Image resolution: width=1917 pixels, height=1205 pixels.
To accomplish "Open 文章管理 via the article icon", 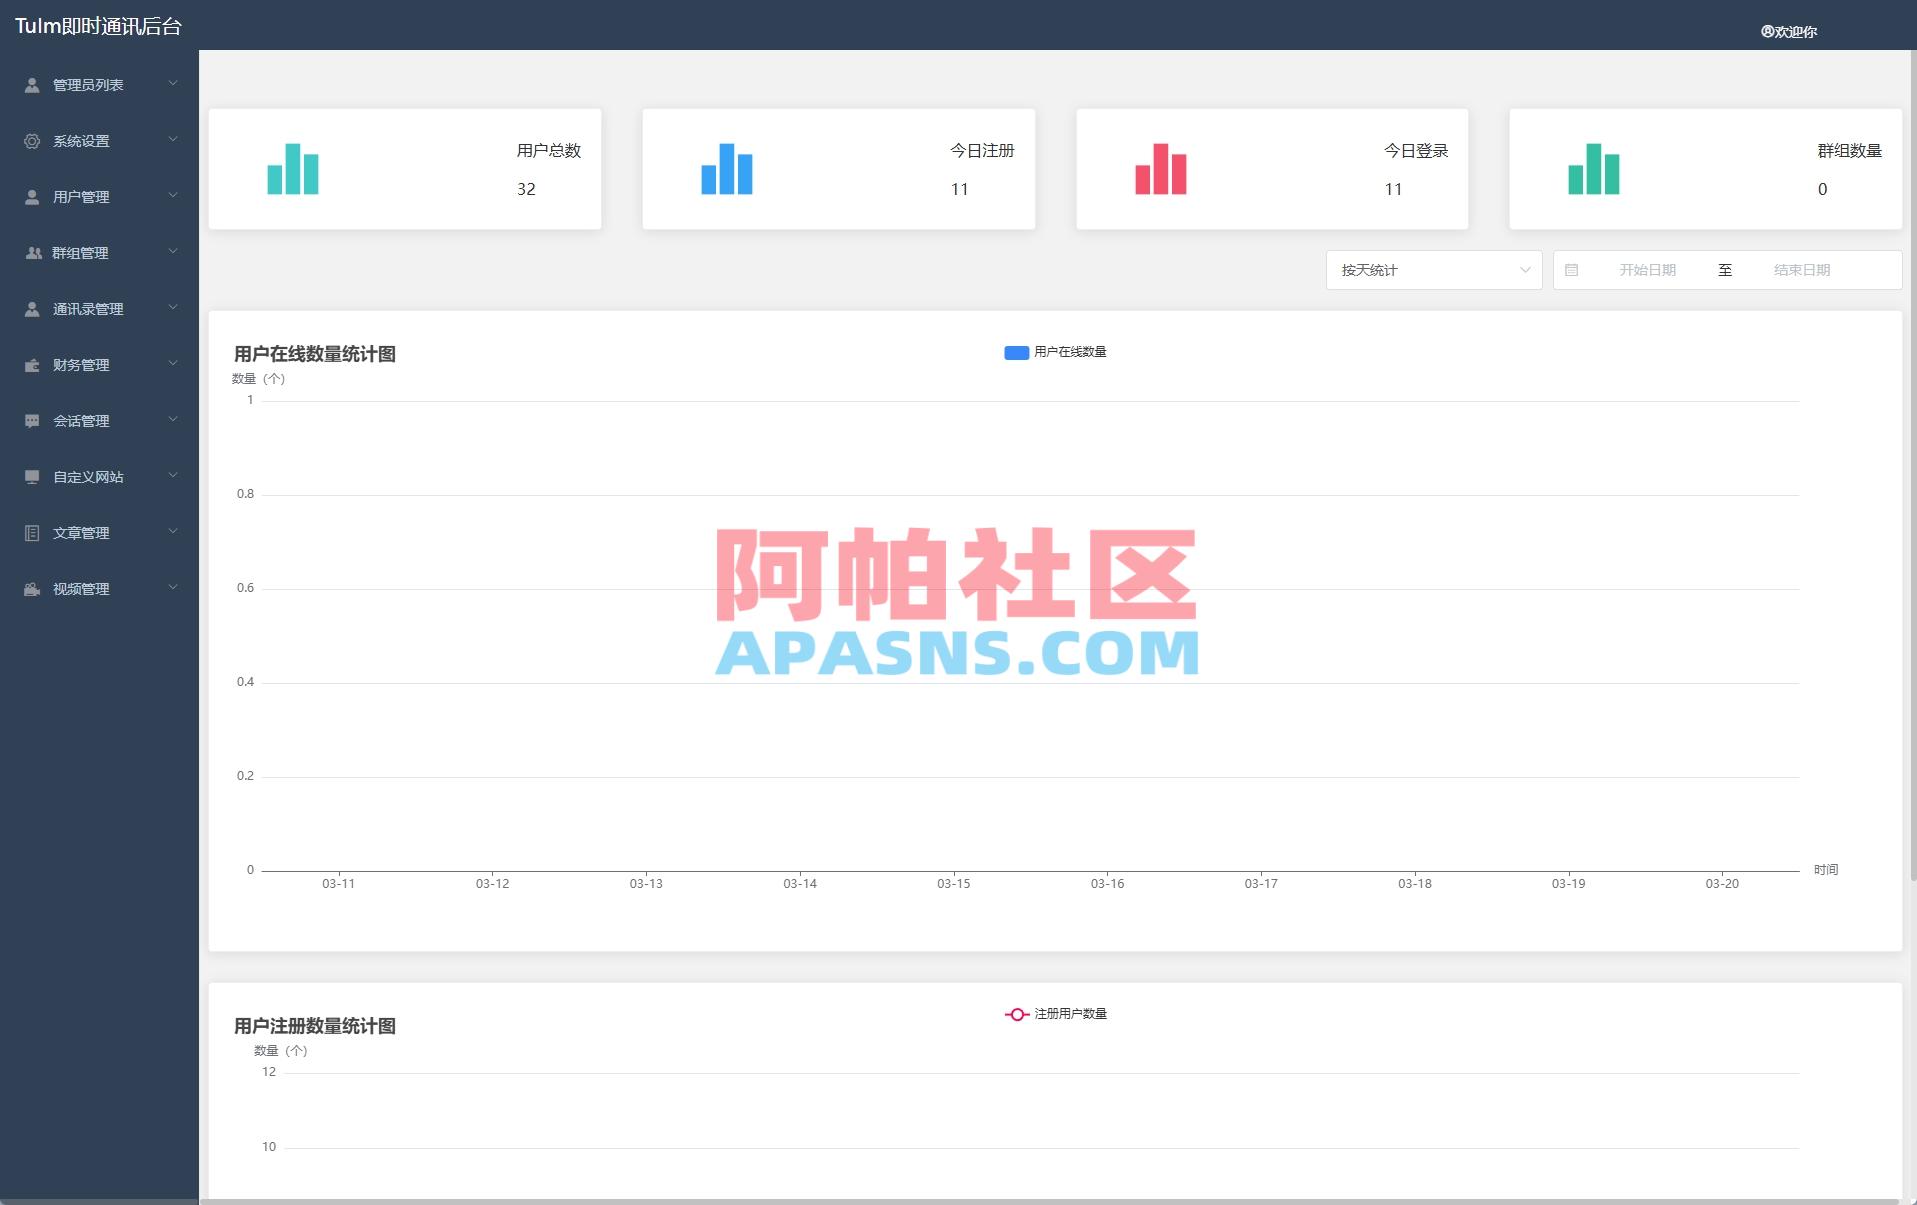I will click(x=30, y=533).
